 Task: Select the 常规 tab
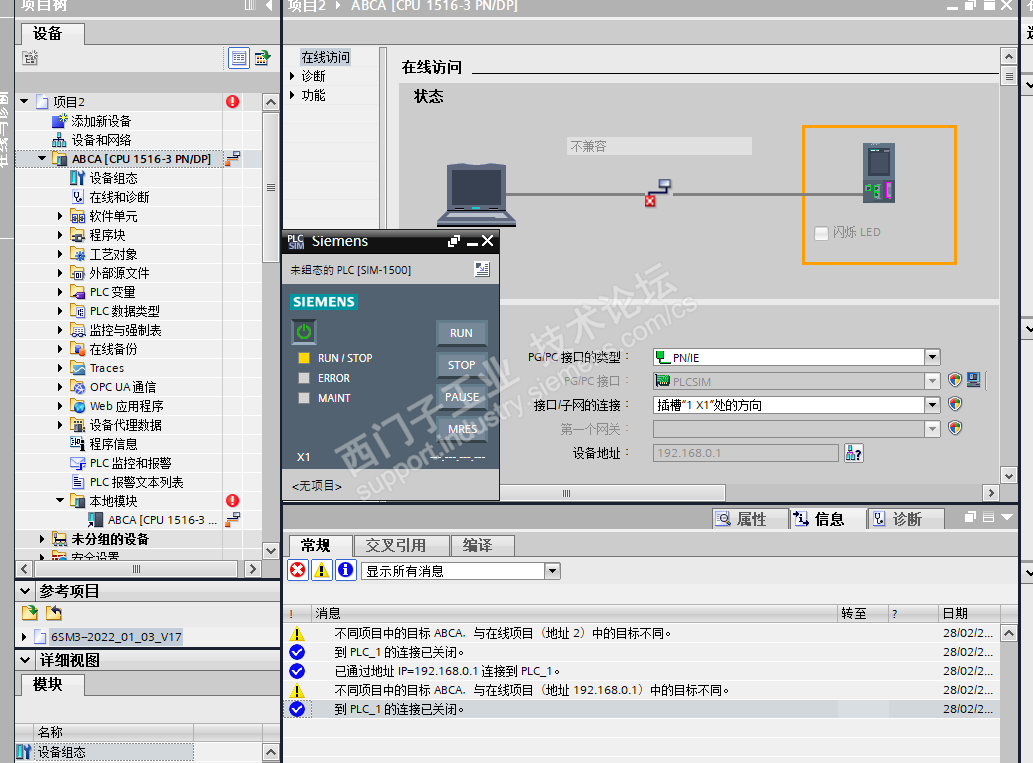pos(321,546)
